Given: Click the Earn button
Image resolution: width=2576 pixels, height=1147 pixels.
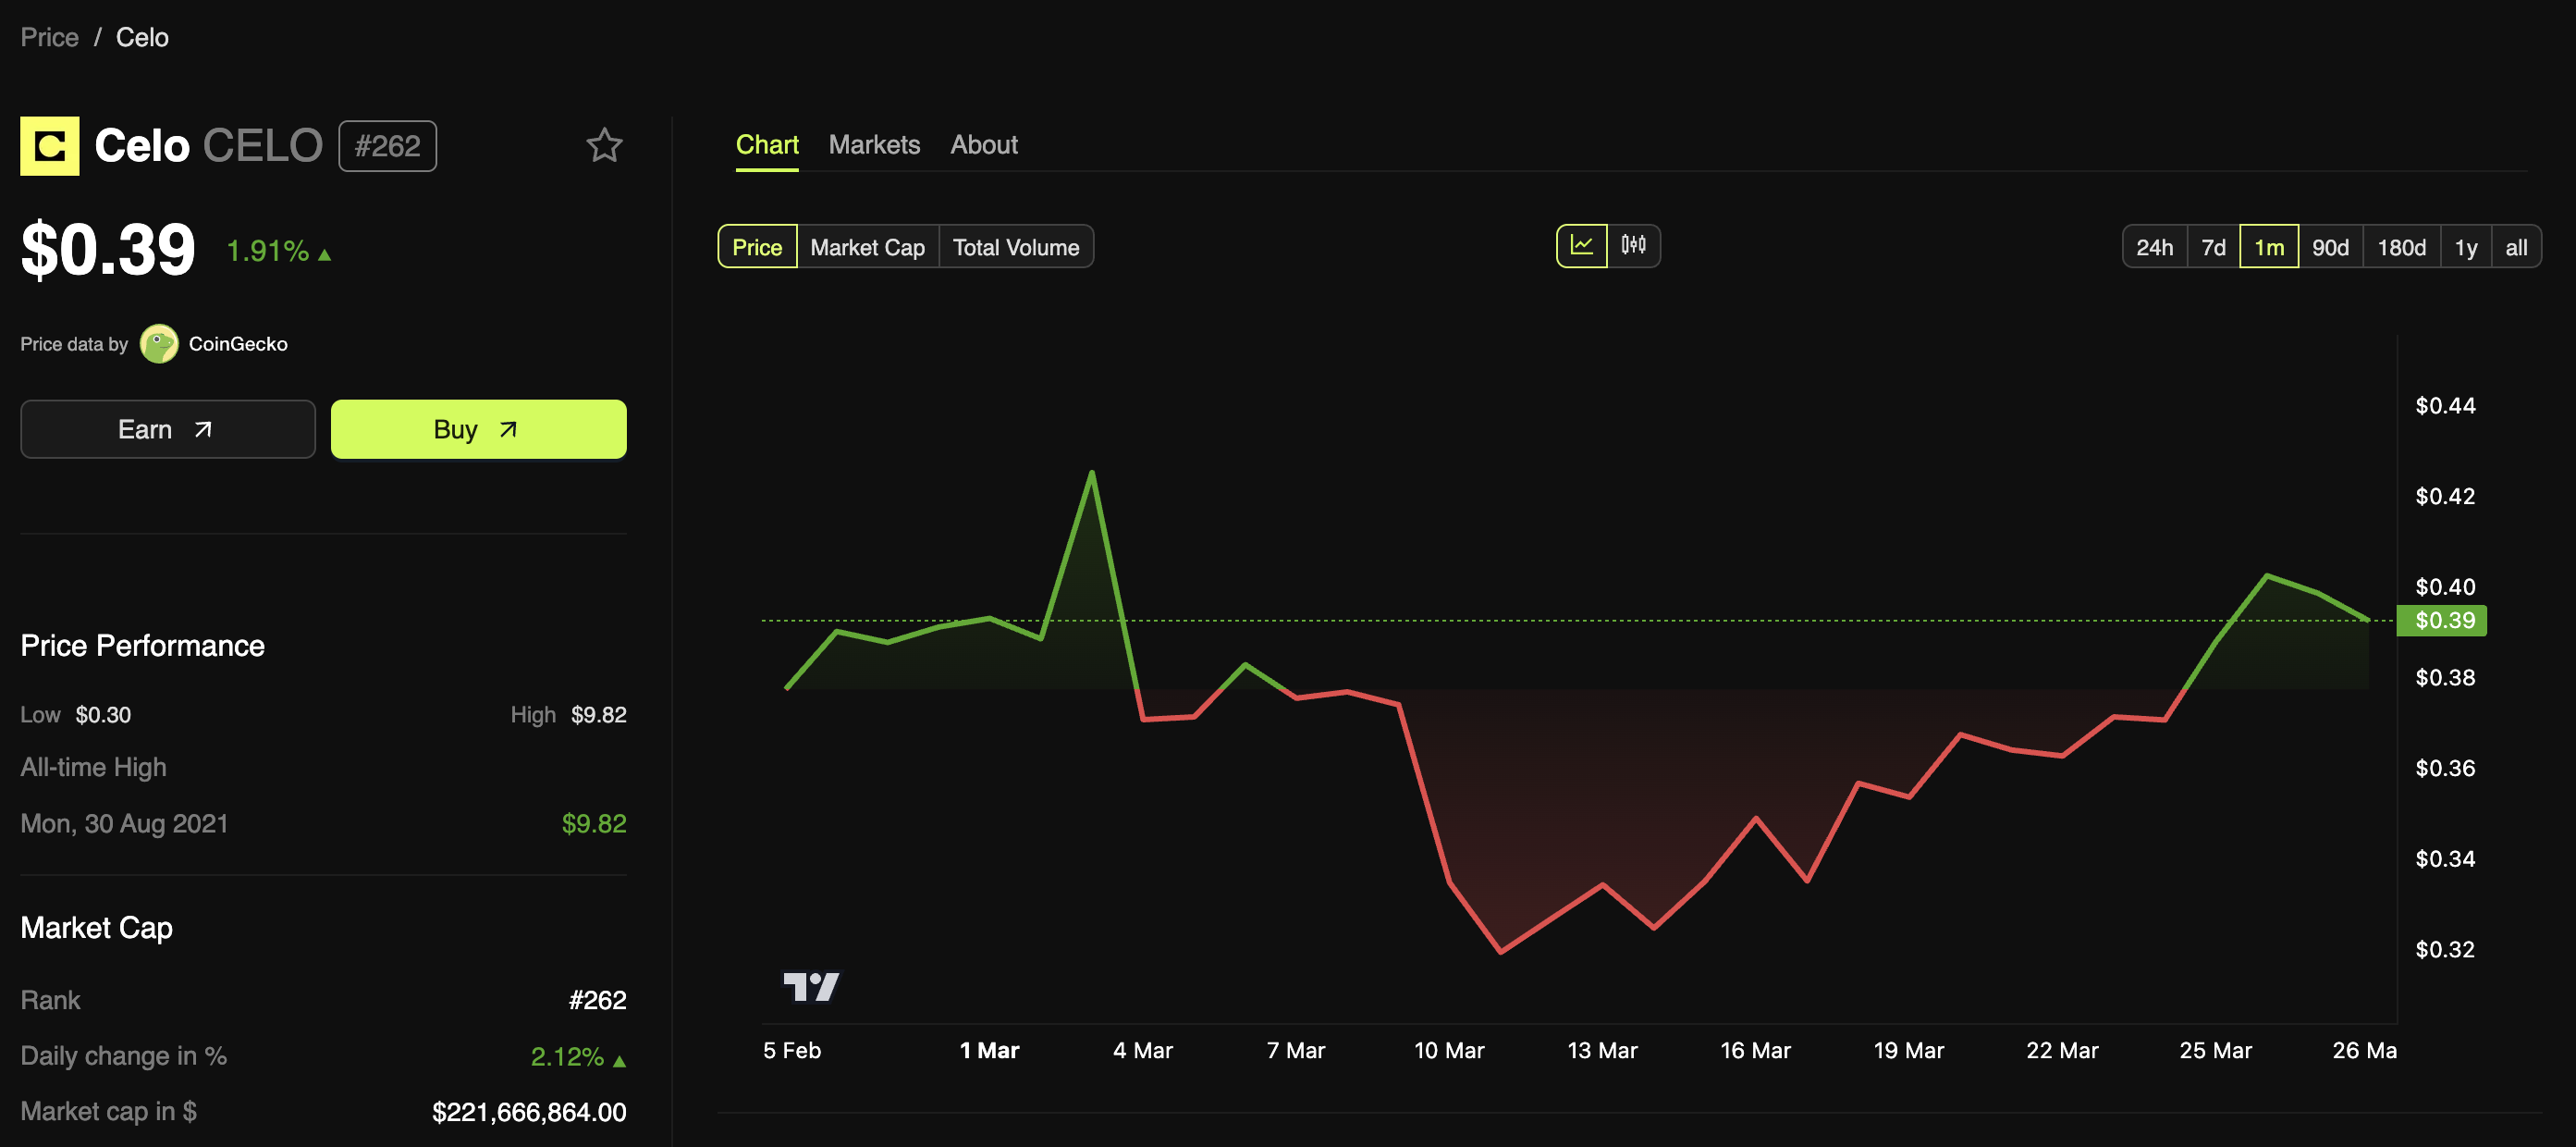Looking at the screenshot, I should point(168,429).
